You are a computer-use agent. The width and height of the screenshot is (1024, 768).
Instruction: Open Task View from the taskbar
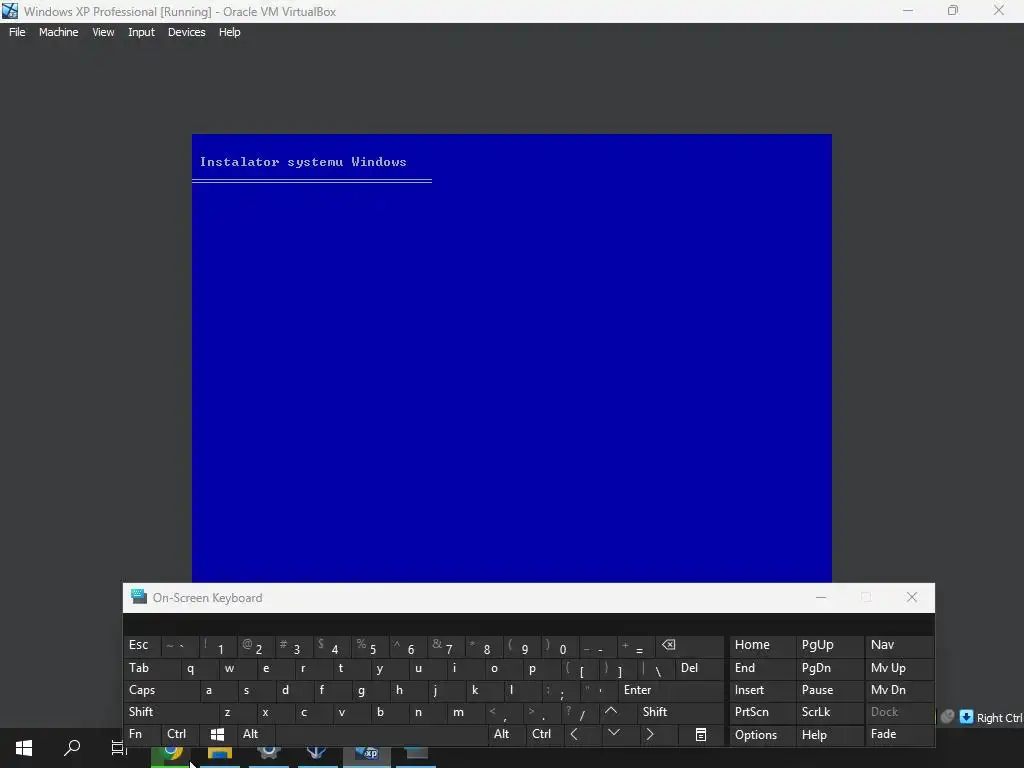point(119,748)
